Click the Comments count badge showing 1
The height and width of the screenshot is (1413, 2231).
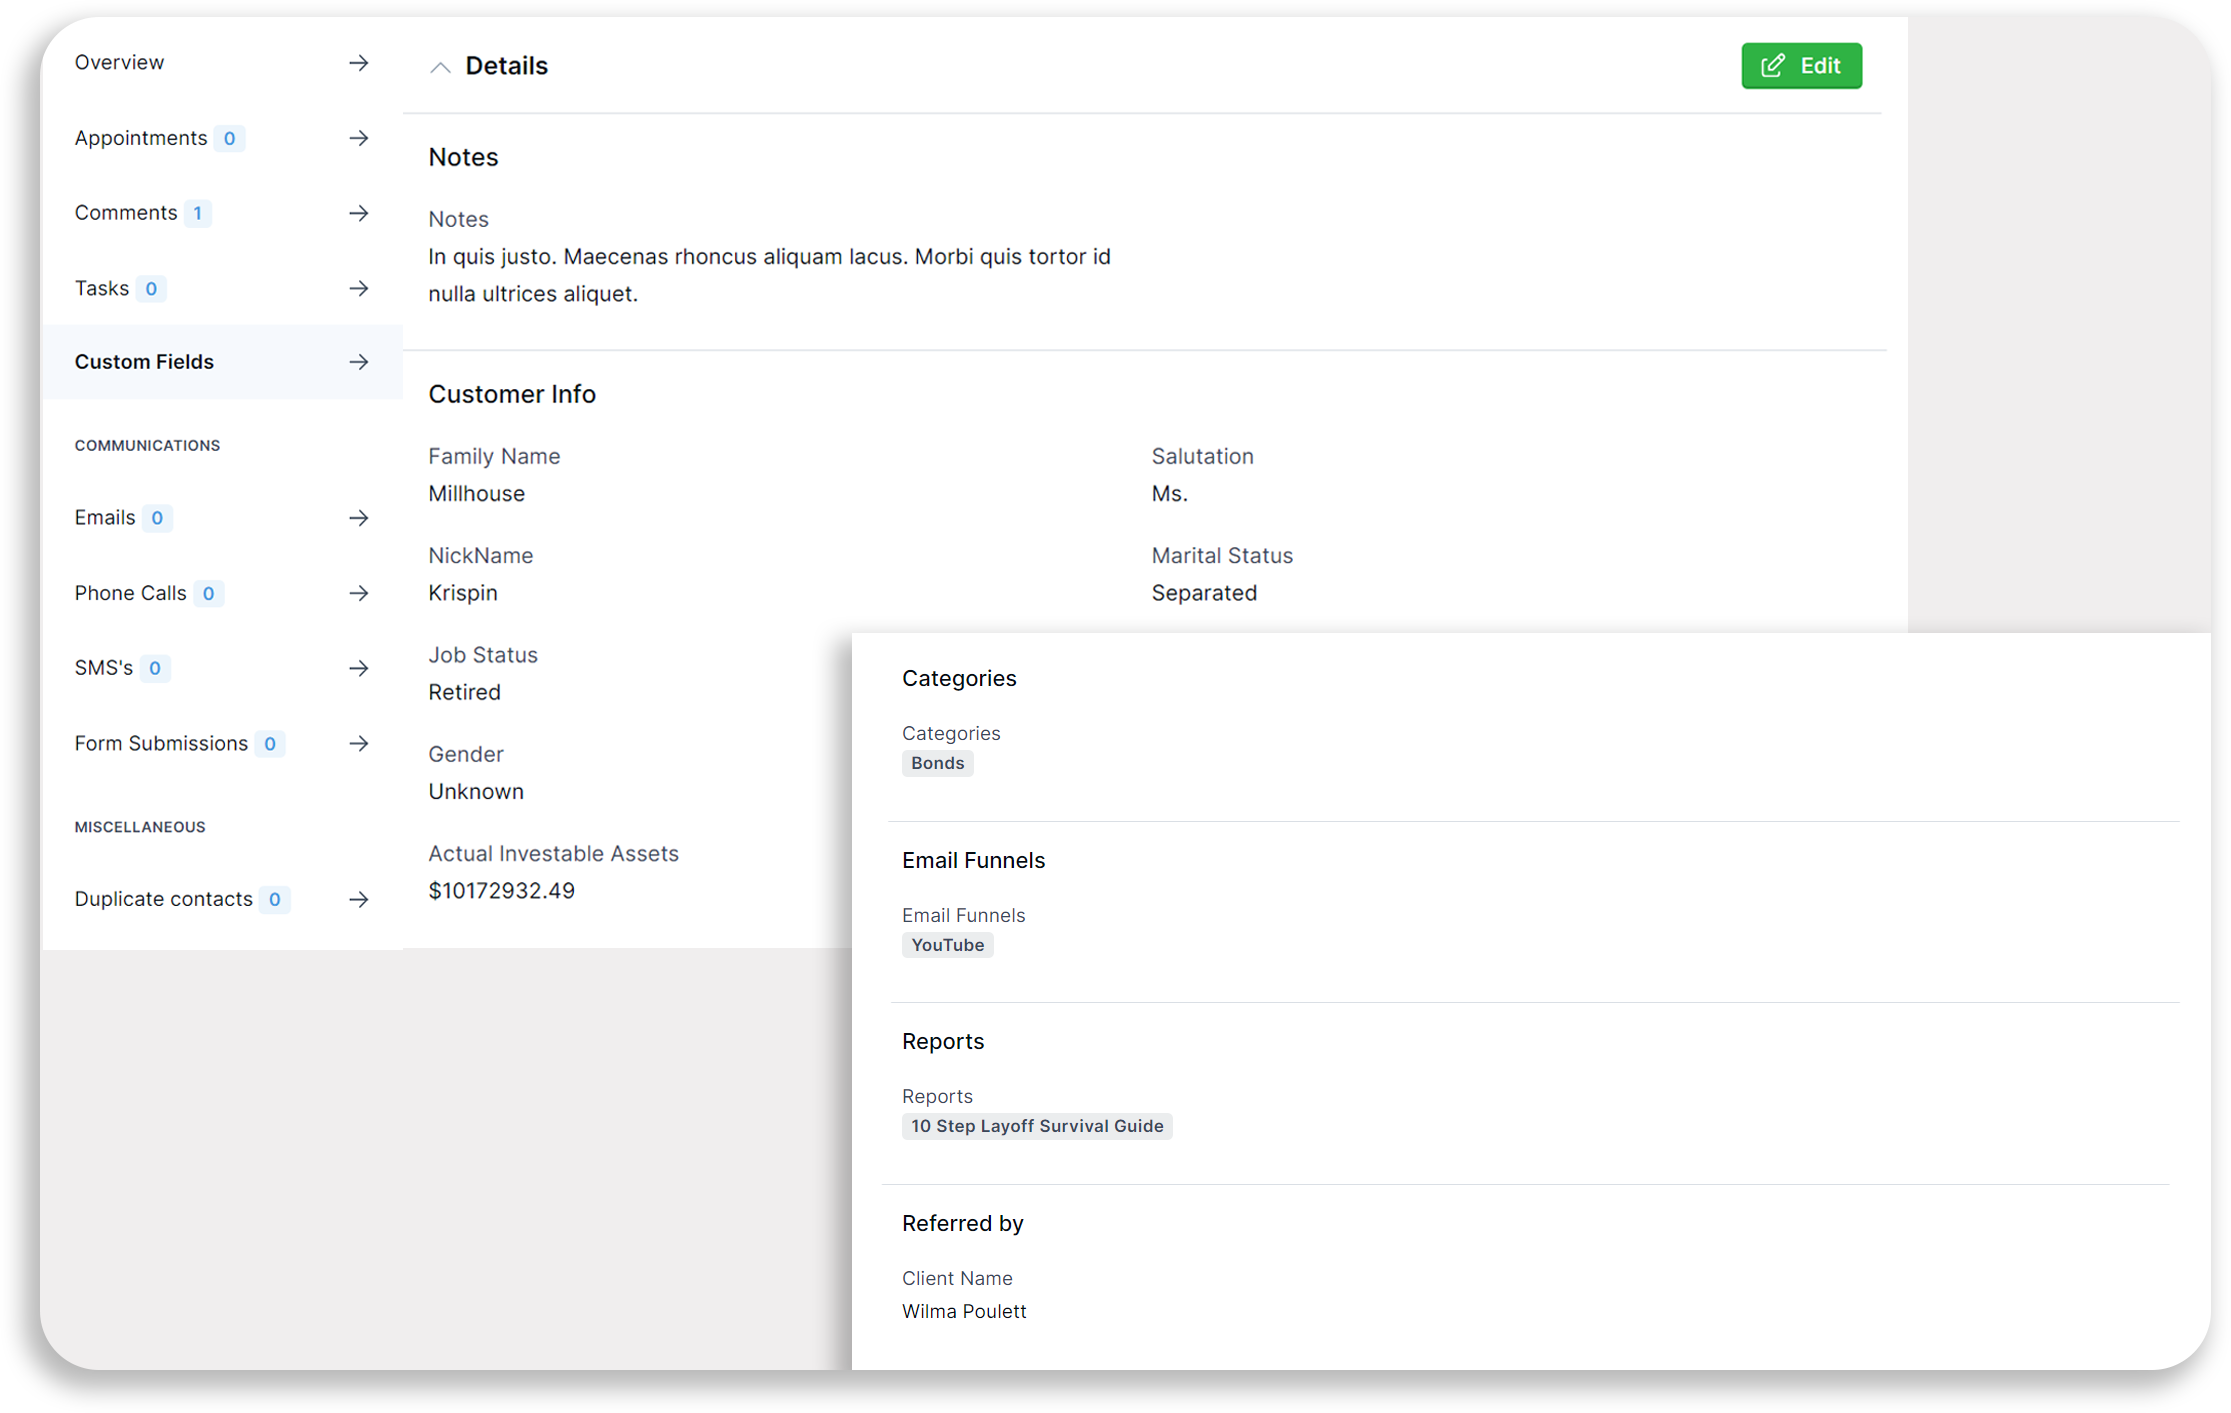click(x=198, y=213)
